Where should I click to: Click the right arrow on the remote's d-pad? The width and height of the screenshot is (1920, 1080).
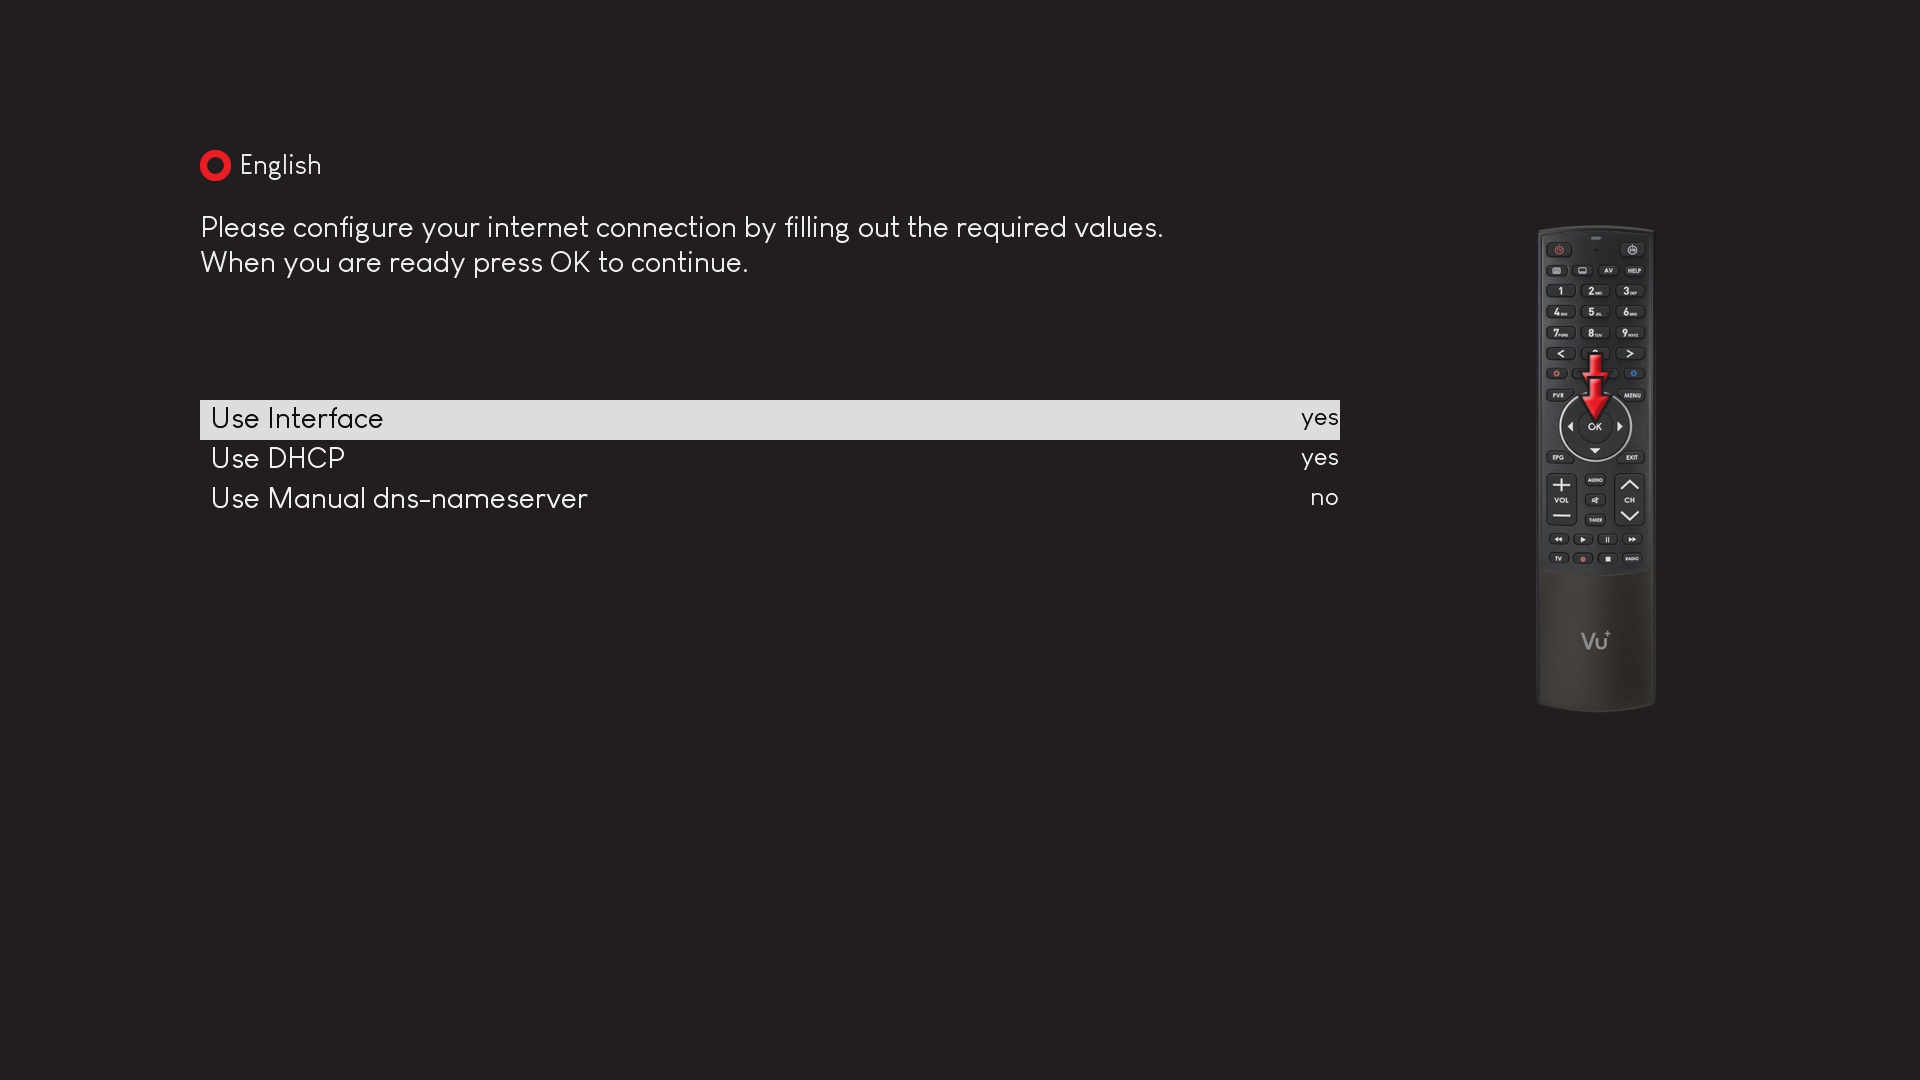pos(1620,427)
